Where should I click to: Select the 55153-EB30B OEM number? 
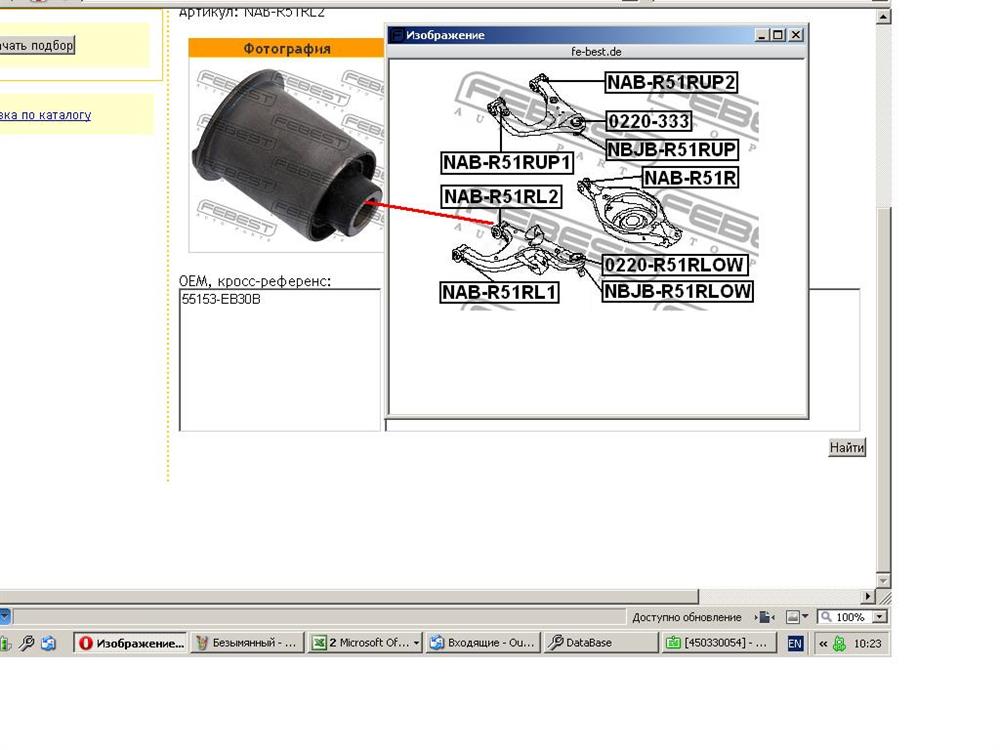click(221, 299)
